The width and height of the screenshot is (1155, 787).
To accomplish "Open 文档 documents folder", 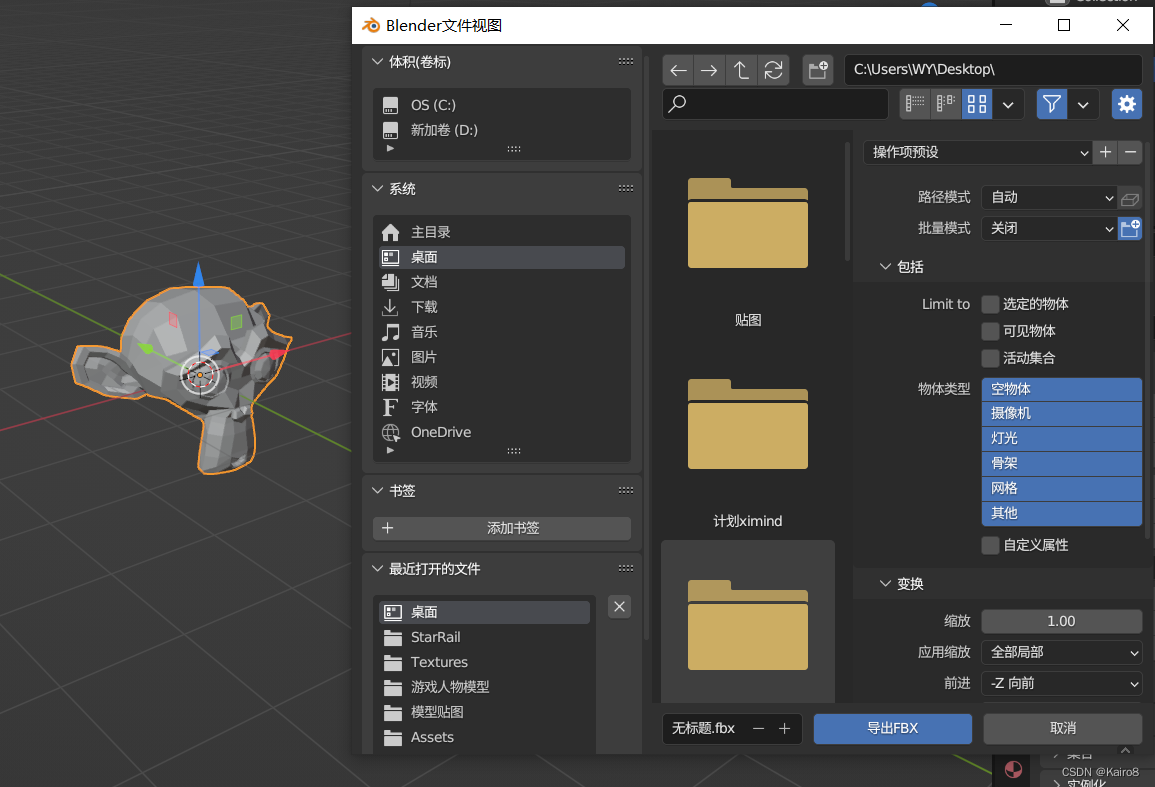I will (502, 282).
